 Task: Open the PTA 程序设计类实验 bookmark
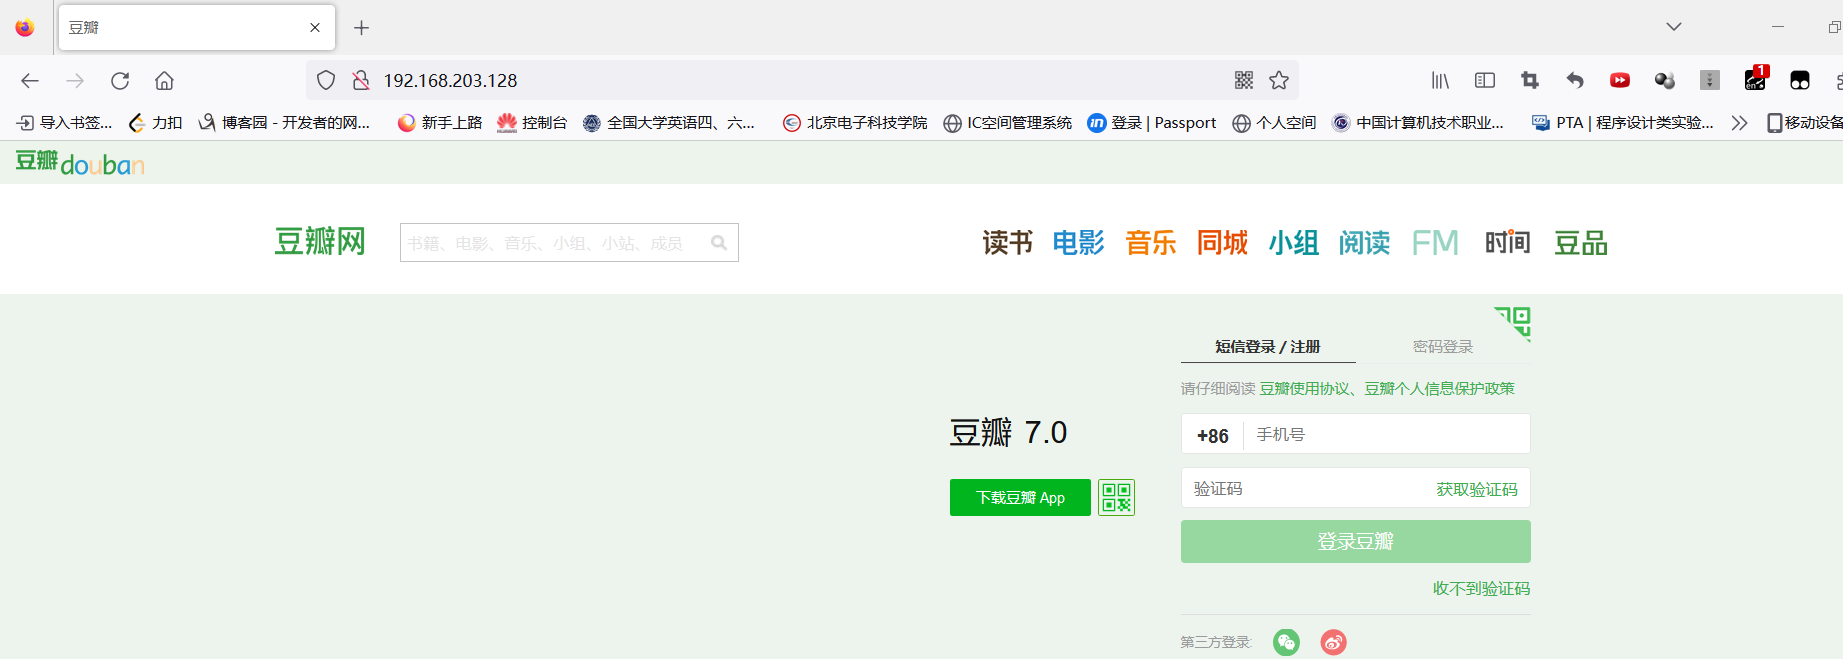(x=1623, y=123)
